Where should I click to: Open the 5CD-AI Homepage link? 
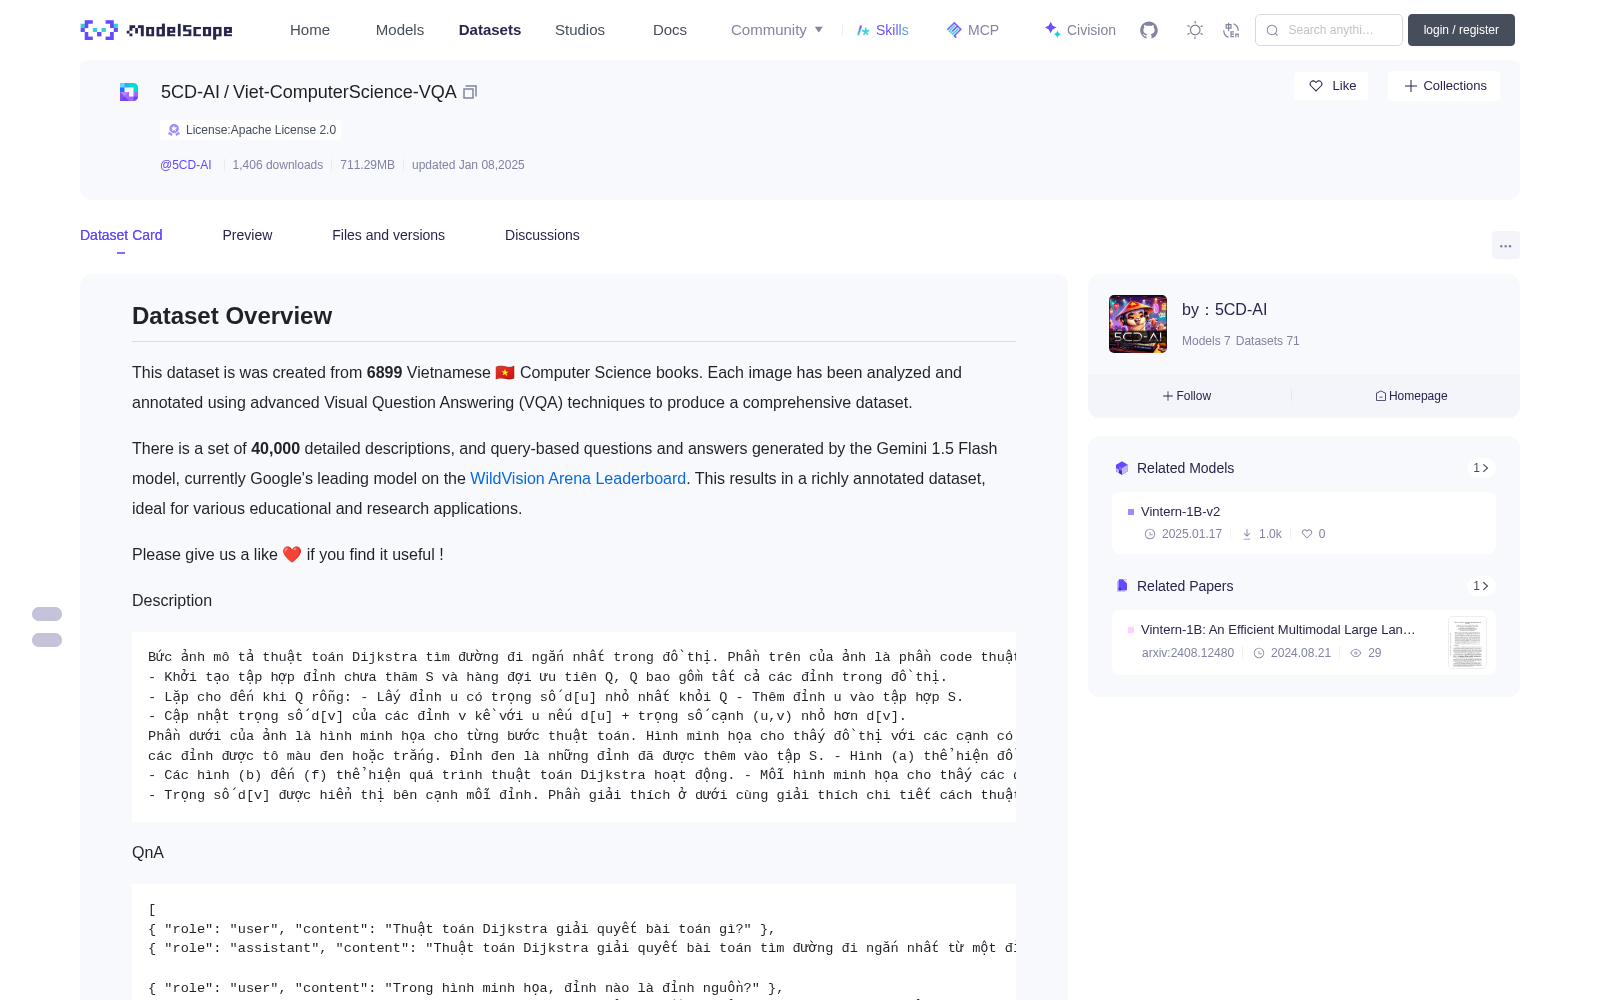[1411, 396]
